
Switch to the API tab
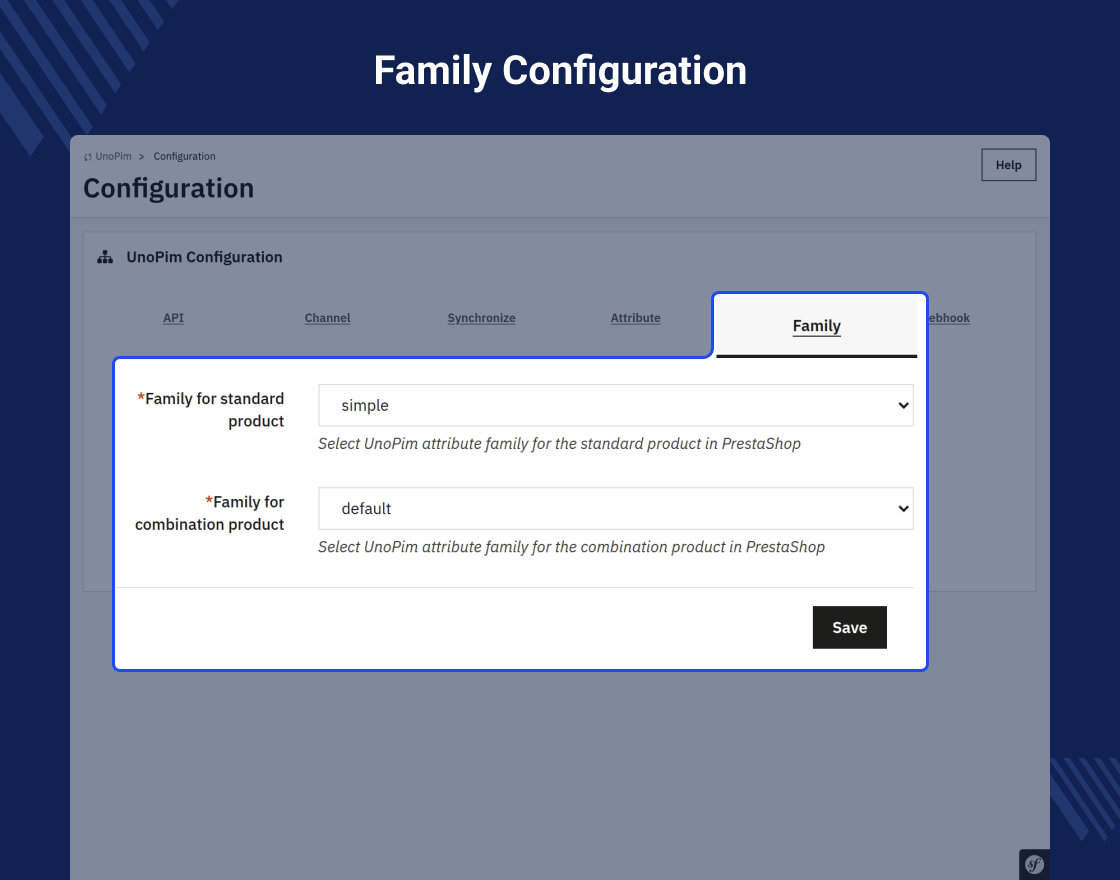174,318
